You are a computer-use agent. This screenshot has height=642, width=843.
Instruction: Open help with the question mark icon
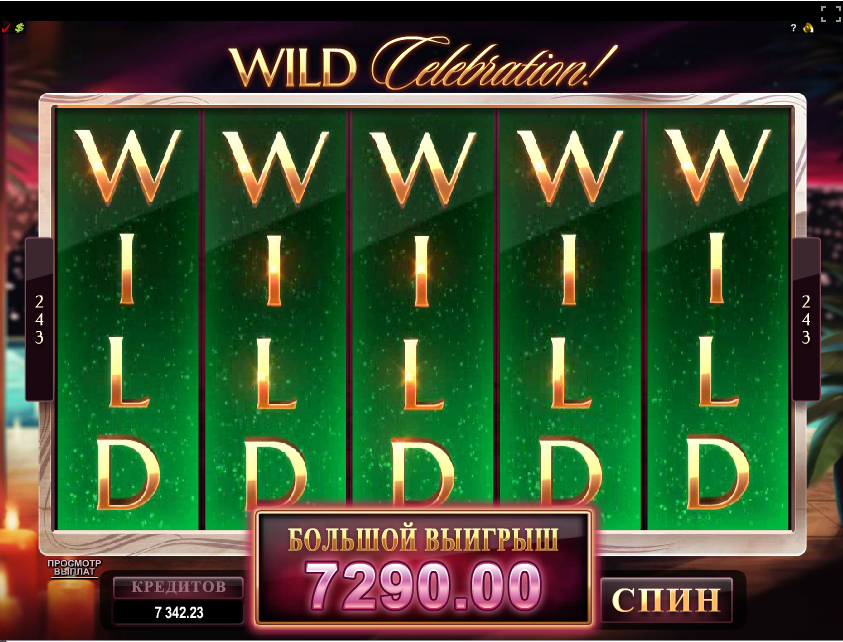[794, 28]
